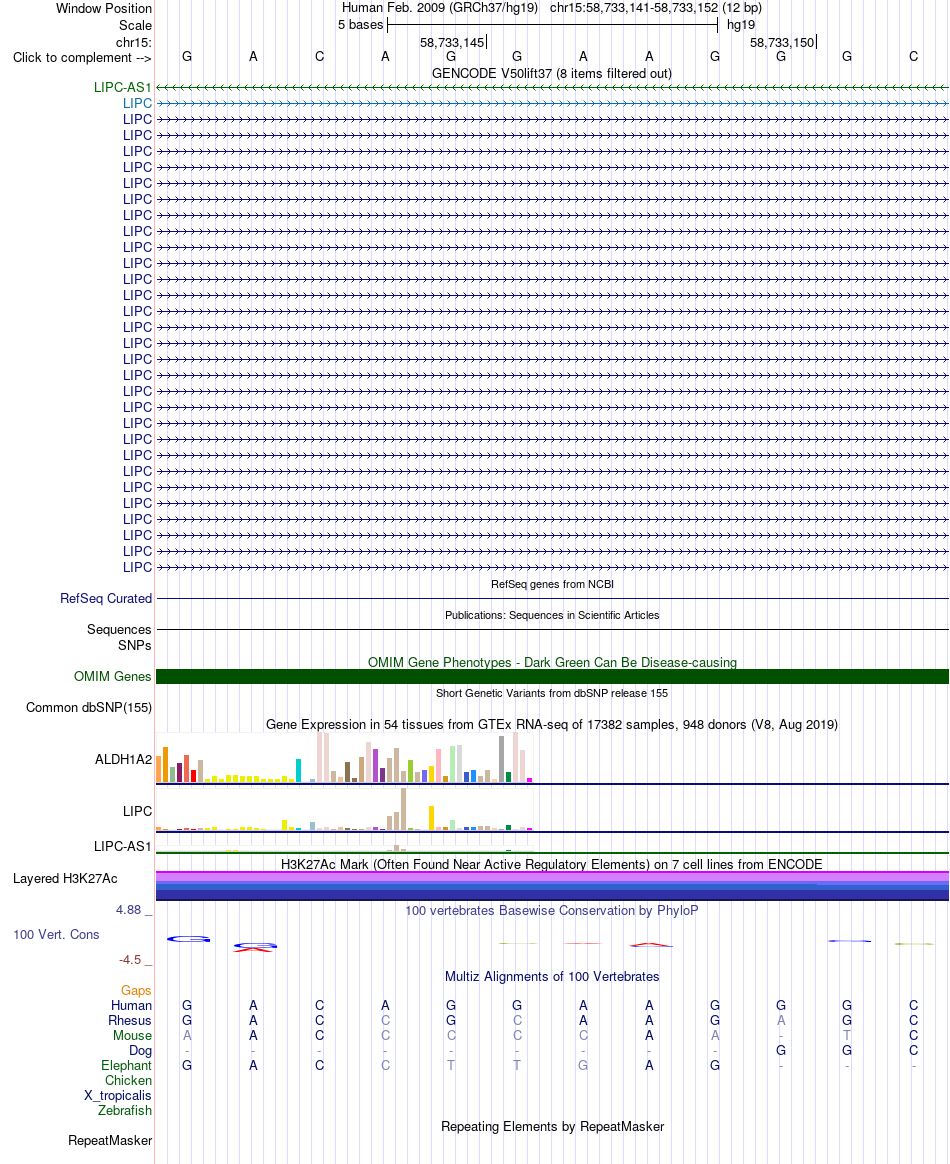Open 'Multiz Alignments of 100 Vertebrates' title

[551, 977]
